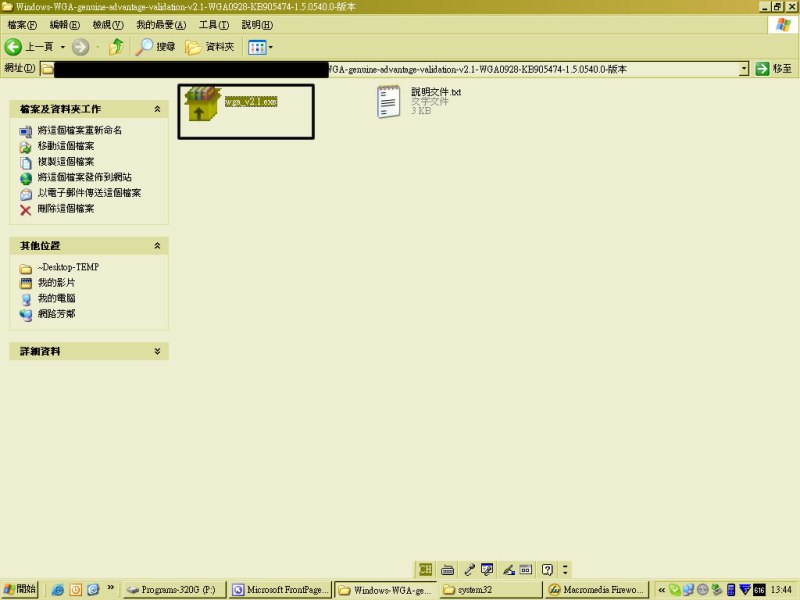
Task: Click the email envelope icon in tasks
Action: pos(26,194)
